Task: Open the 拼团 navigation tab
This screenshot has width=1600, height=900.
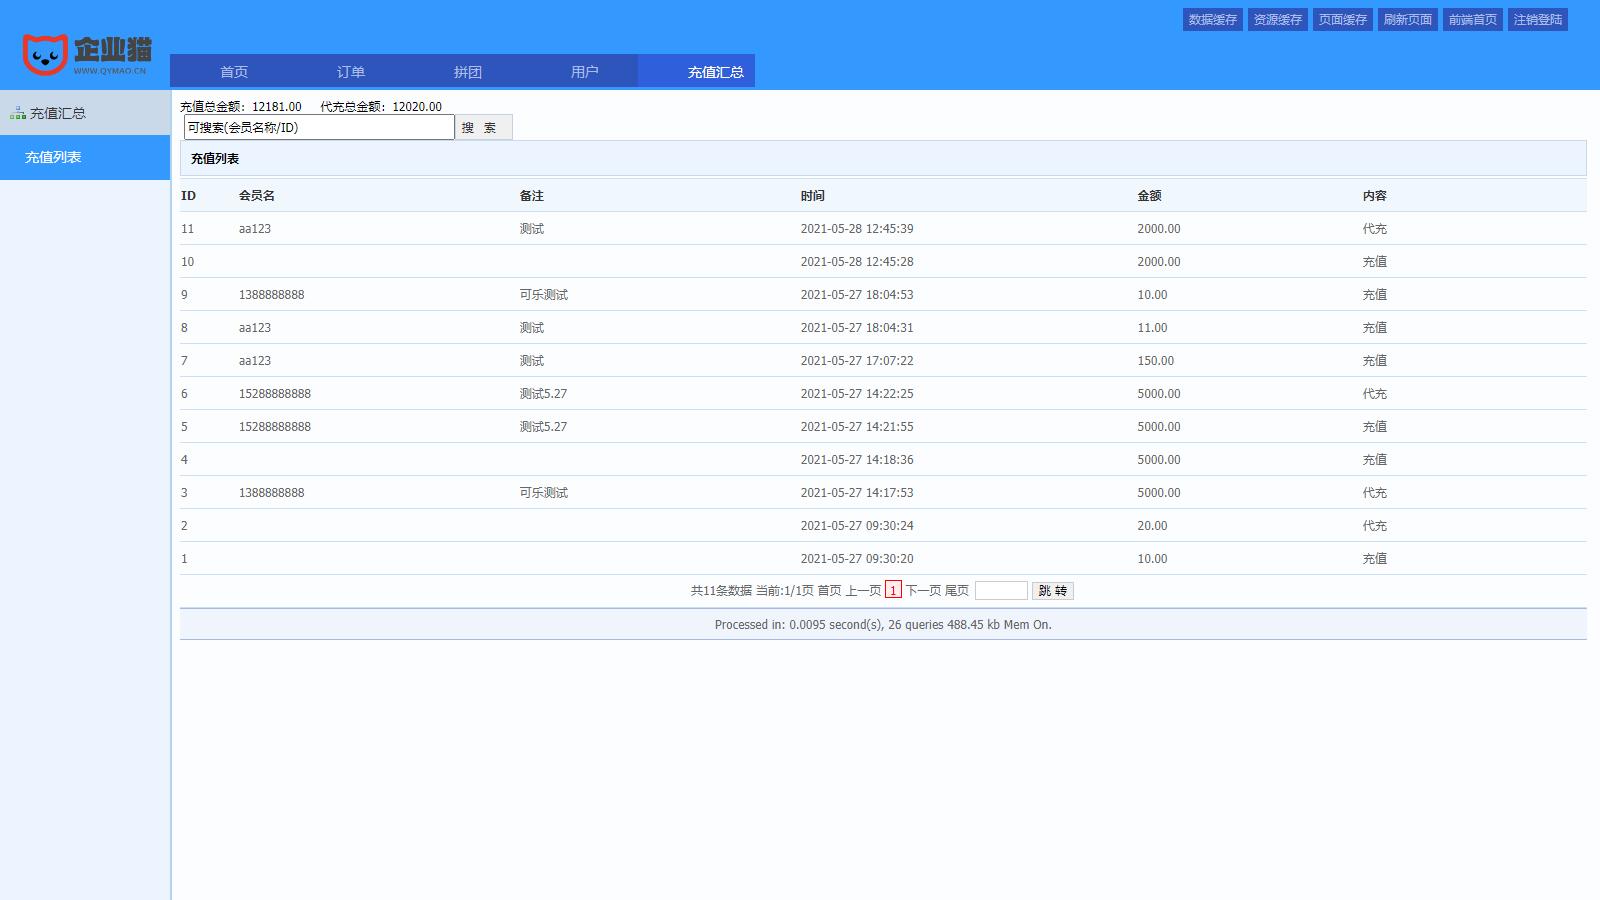Action: coord(468,72)
